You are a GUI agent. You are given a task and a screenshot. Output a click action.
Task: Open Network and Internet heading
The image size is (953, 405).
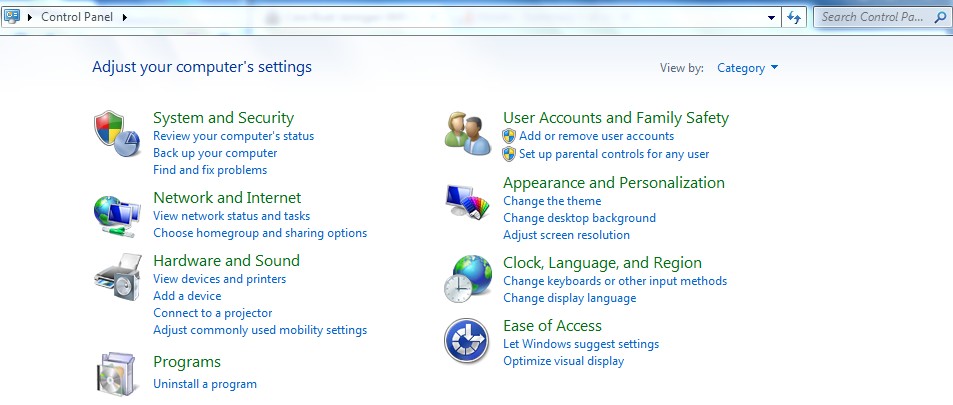pyautogui.click(x=227, y=198)
